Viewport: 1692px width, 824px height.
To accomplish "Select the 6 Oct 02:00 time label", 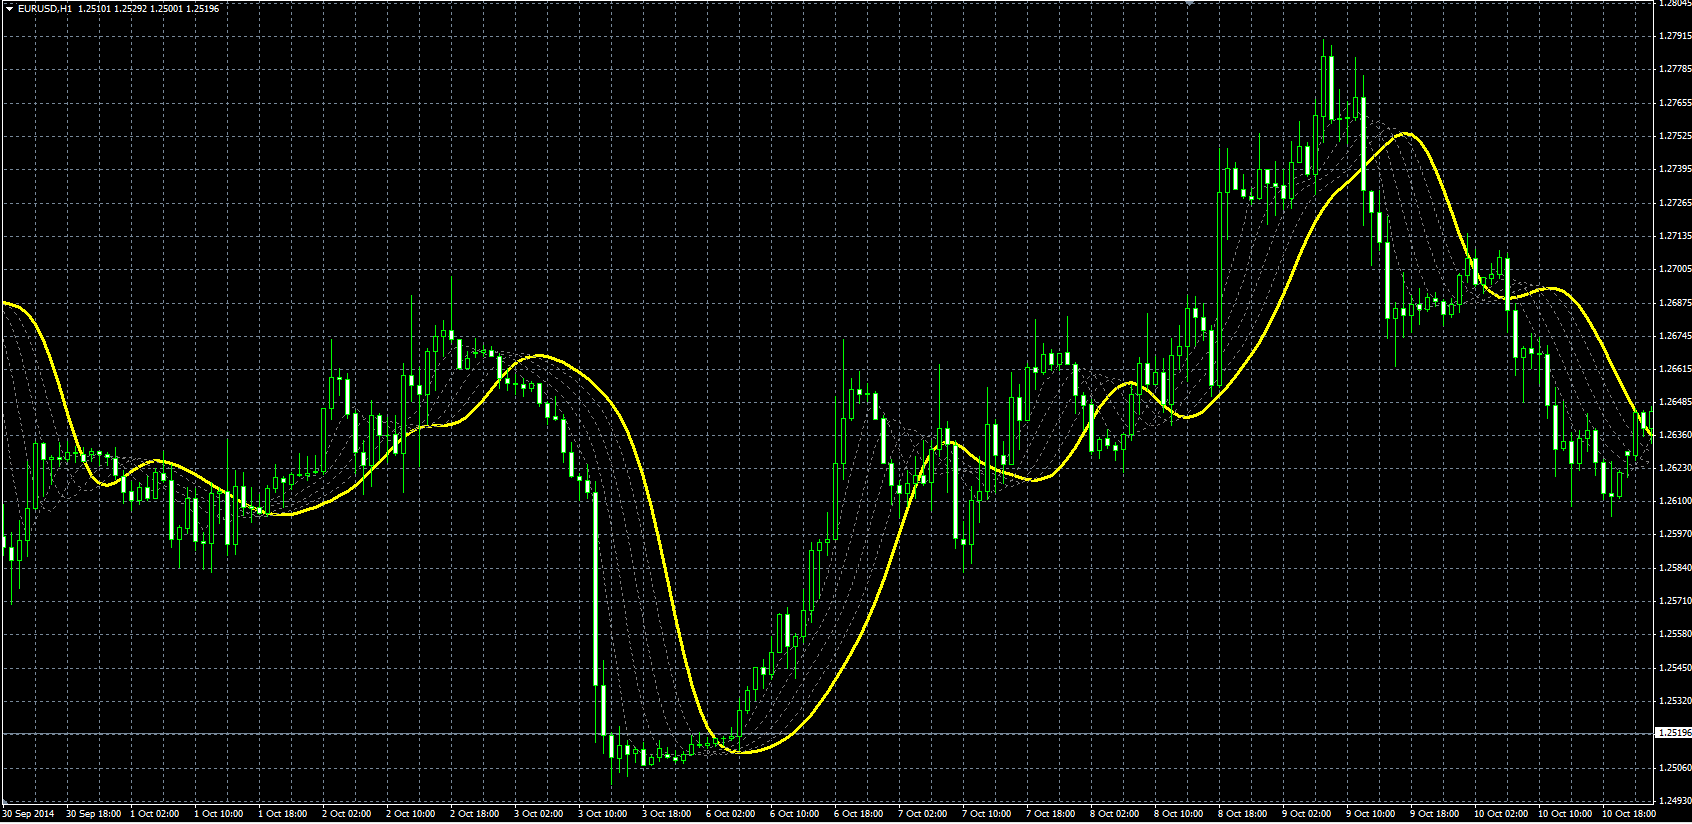I will pos(731,814).
